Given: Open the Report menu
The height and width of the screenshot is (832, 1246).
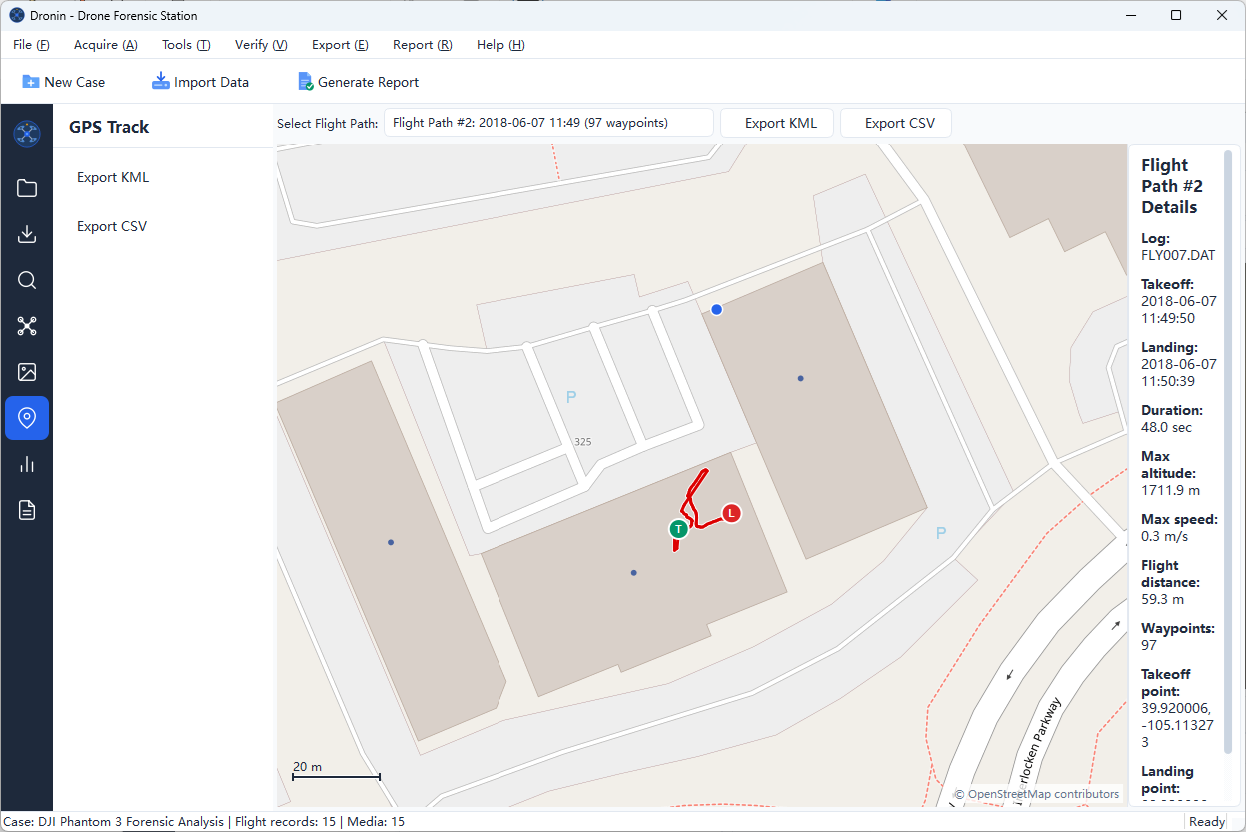Looking at the screenshot, I should 422,45.
